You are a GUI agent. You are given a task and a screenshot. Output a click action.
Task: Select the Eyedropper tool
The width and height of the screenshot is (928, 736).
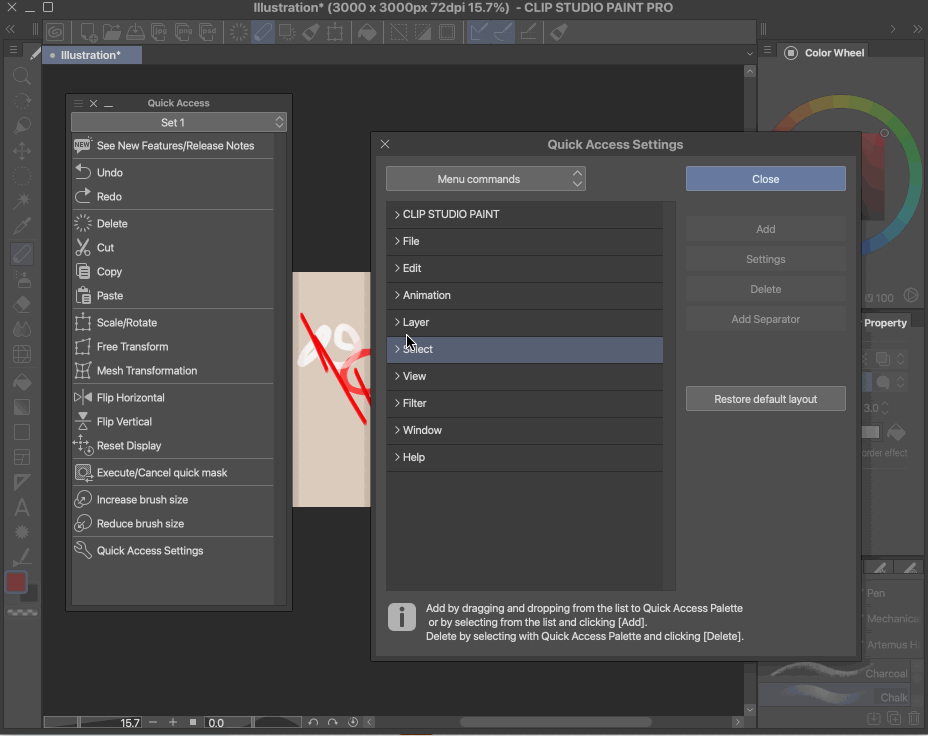point(22,225)
